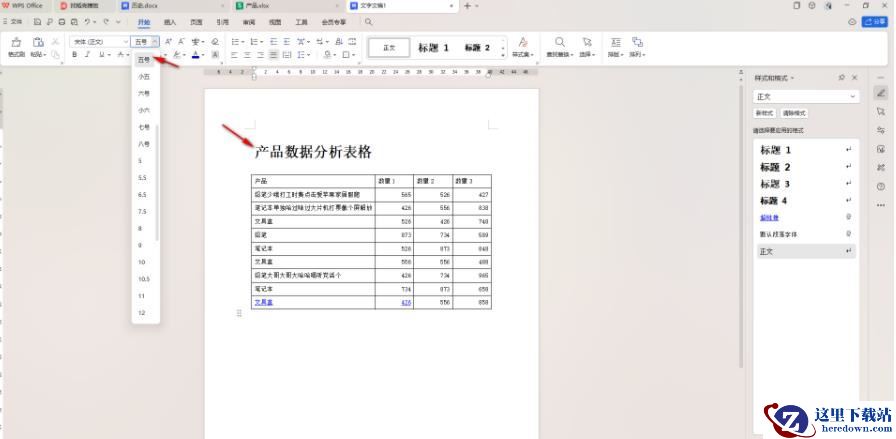Toggle bold formatting in the ribbon
The height and width of the screenshot is (439, 896).
point(74,55)
